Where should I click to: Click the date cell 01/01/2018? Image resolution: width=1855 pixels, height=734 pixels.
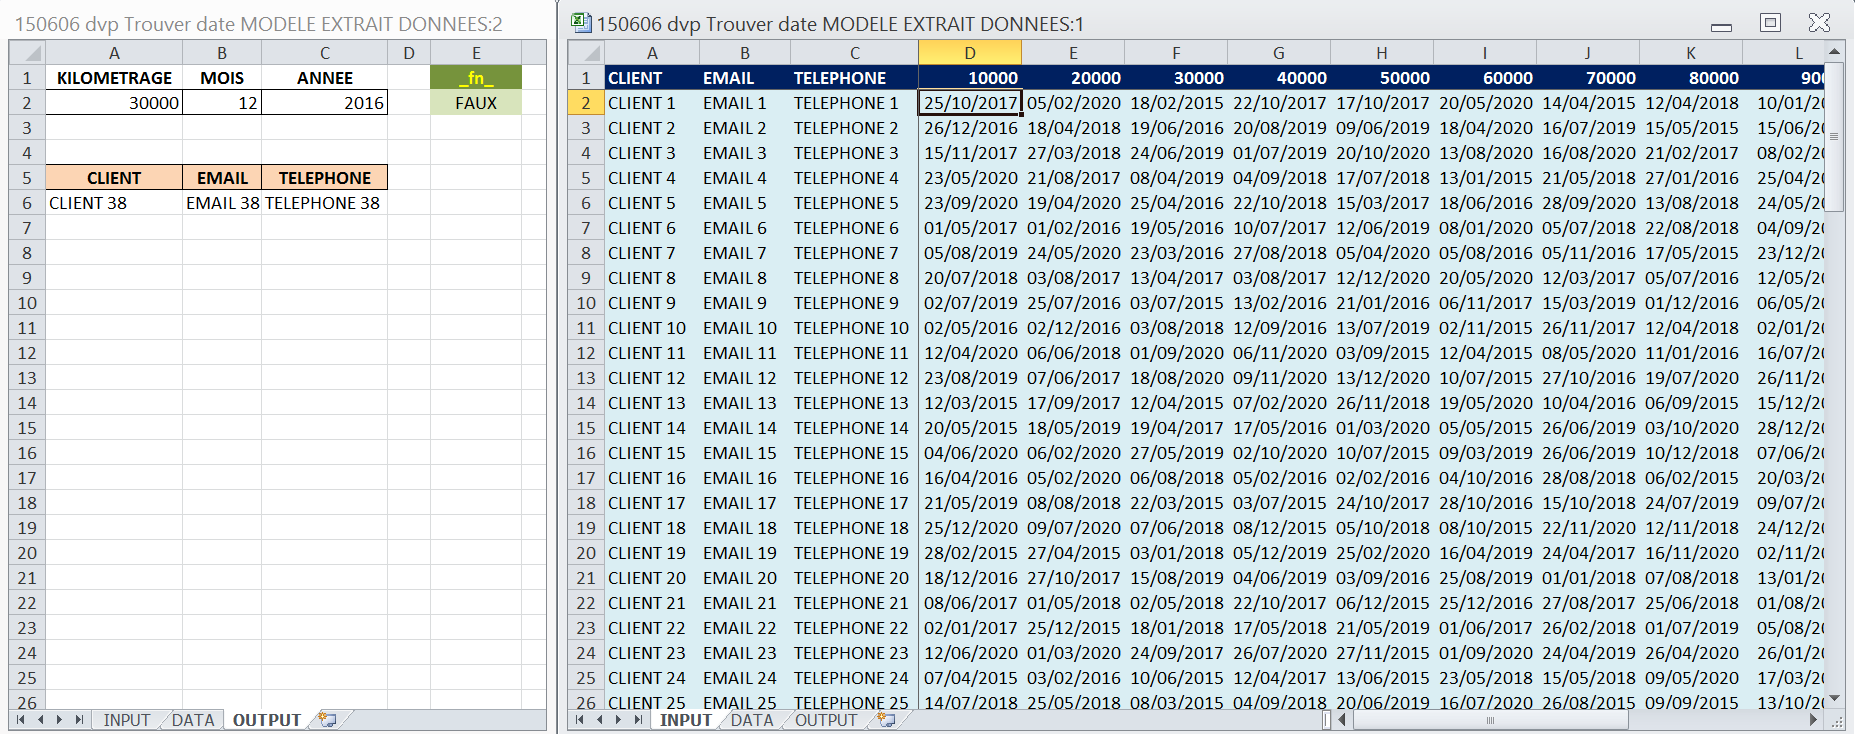pos(1588,578)
